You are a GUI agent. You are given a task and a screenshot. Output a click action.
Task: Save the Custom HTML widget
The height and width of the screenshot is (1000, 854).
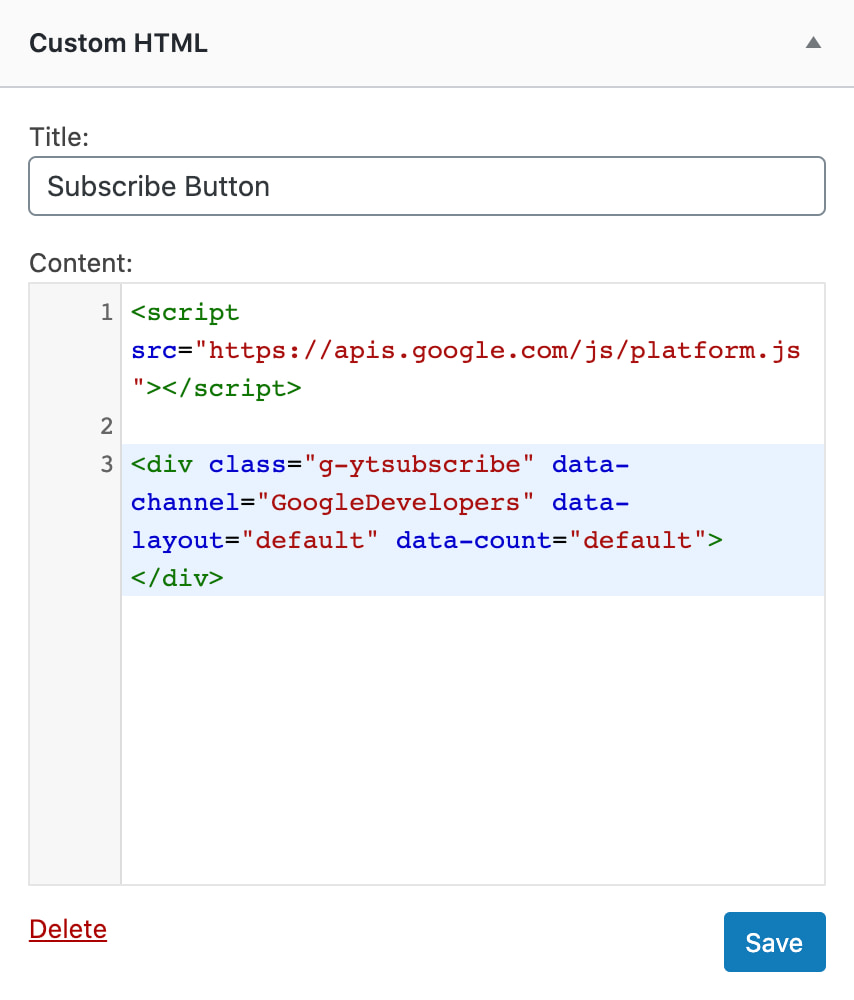click(x=774, y=942)
